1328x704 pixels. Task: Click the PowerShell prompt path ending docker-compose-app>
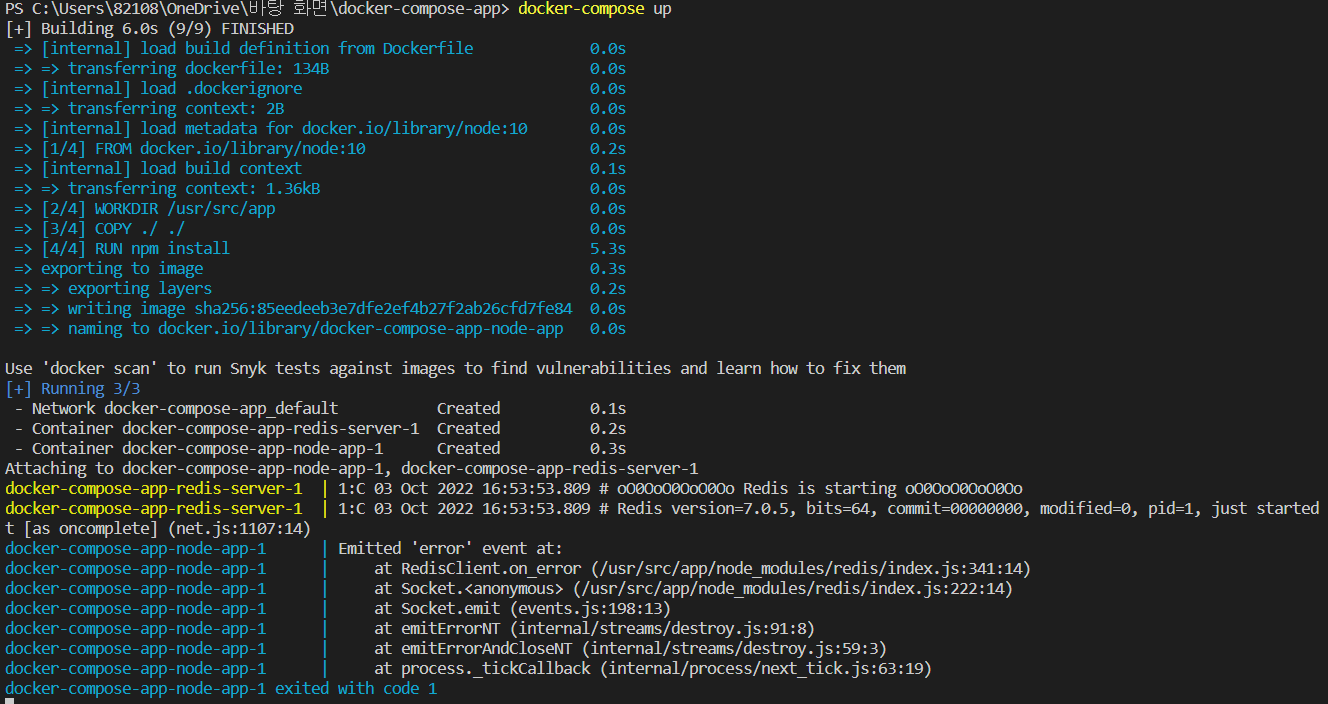258,9
